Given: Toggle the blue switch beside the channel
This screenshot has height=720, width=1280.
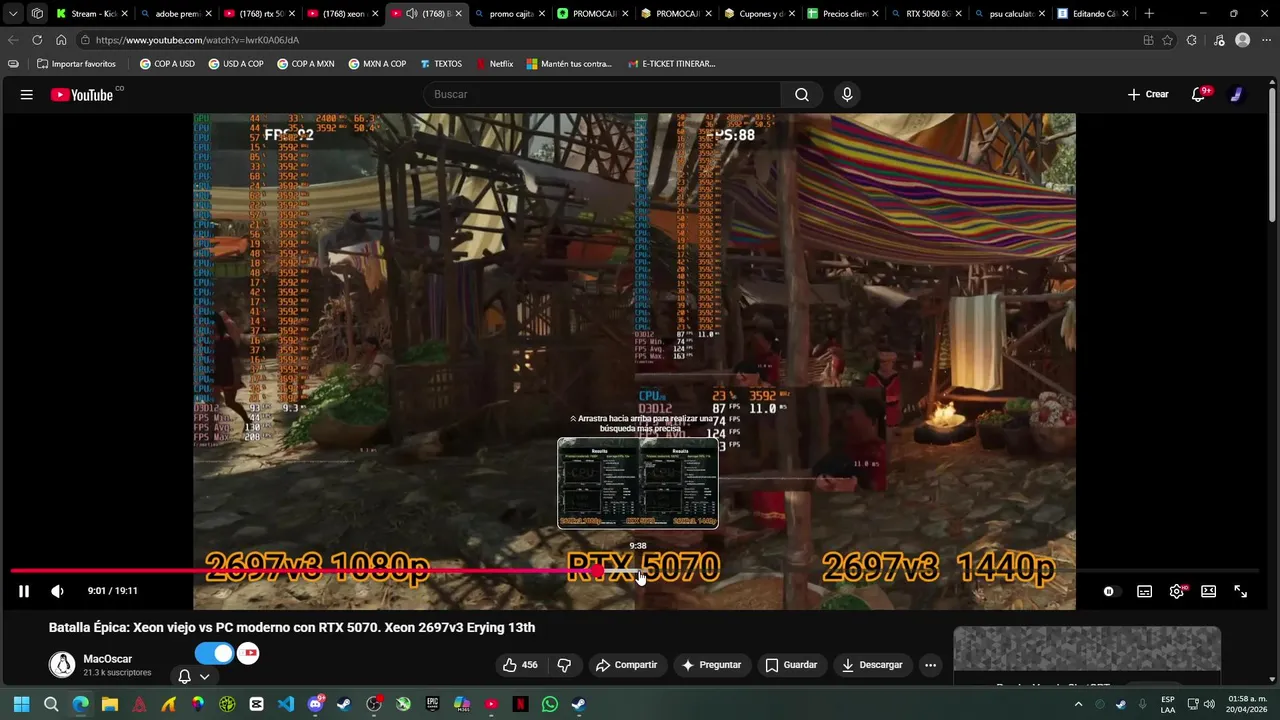Looking at the screenshot, I should coord(214,653).
